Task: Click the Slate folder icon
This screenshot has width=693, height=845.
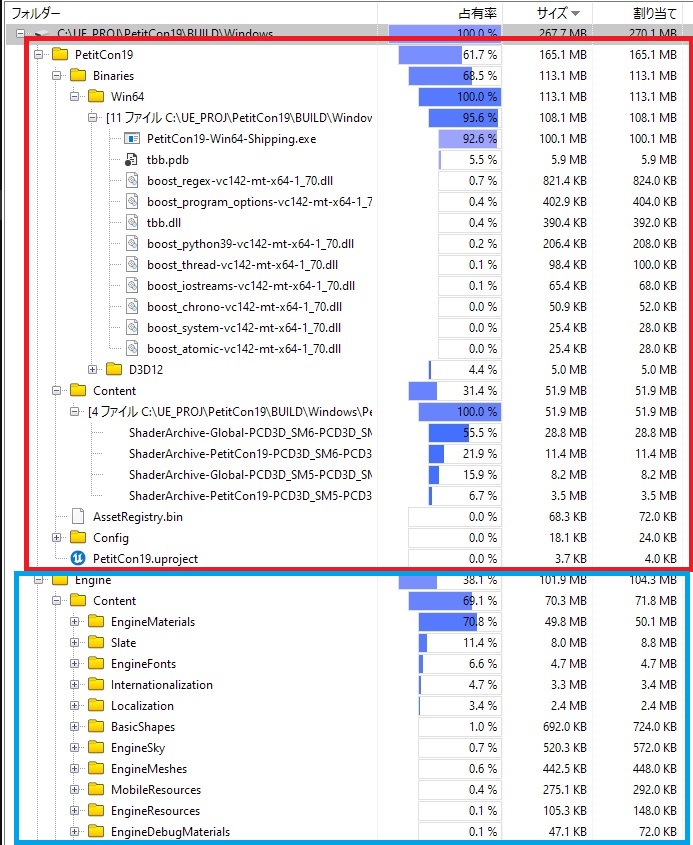Action: click(96, 642)
